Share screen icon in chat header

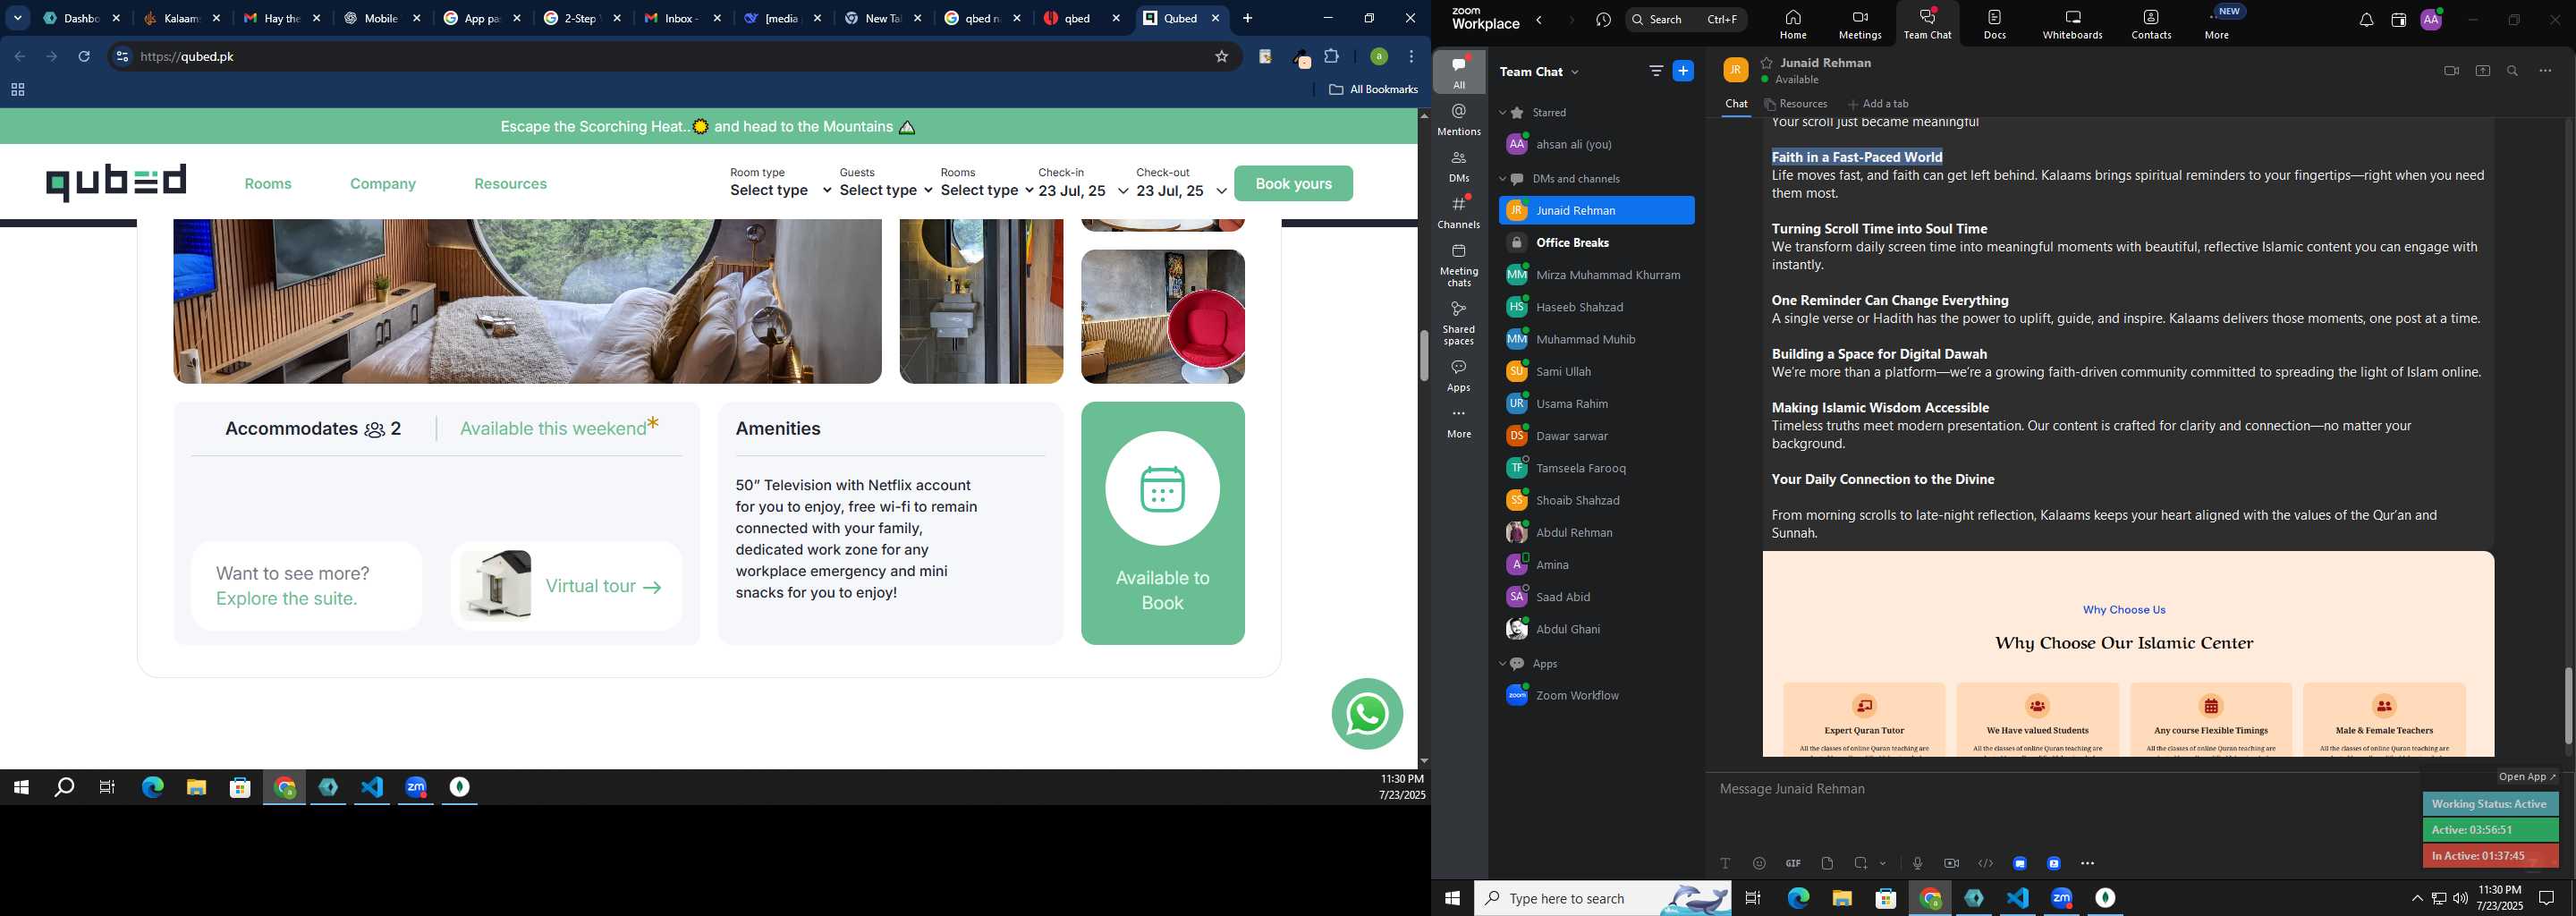pos(2483,71)
